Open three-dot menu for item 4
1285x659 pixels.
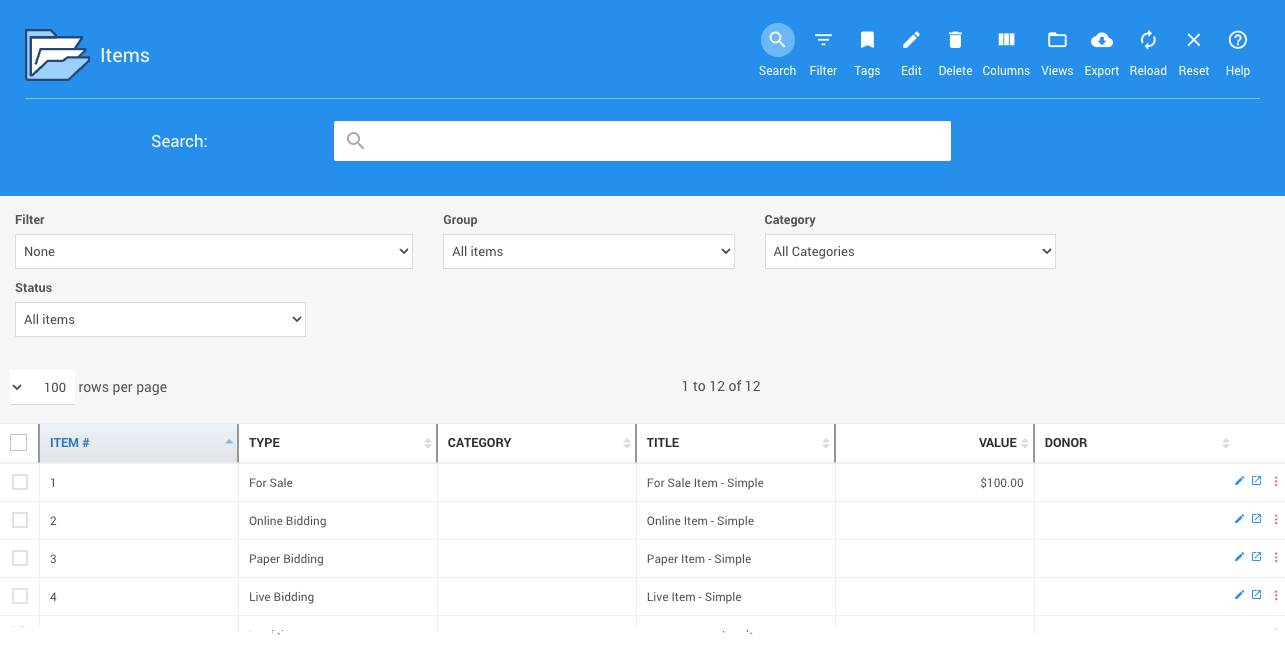(x=1276, y=596)
